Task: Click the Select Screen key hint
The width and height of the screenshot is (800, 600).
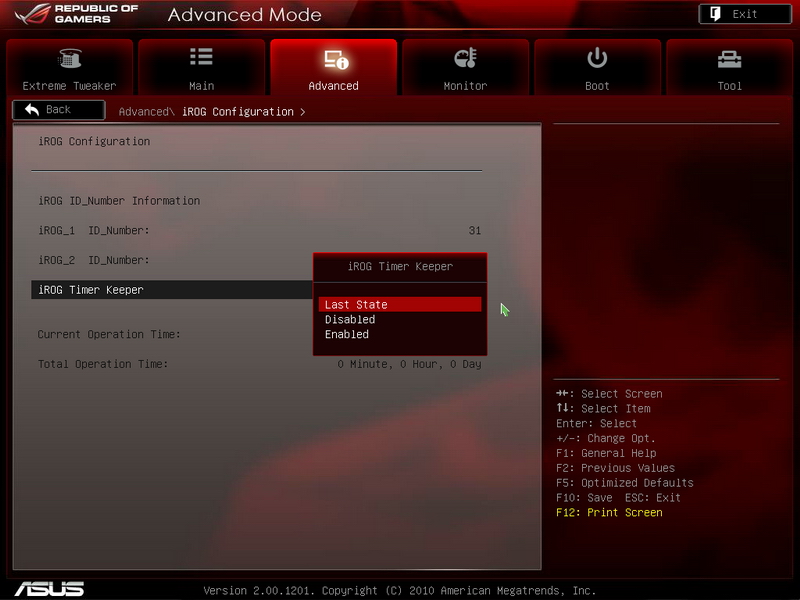Action: pos(609,394)
